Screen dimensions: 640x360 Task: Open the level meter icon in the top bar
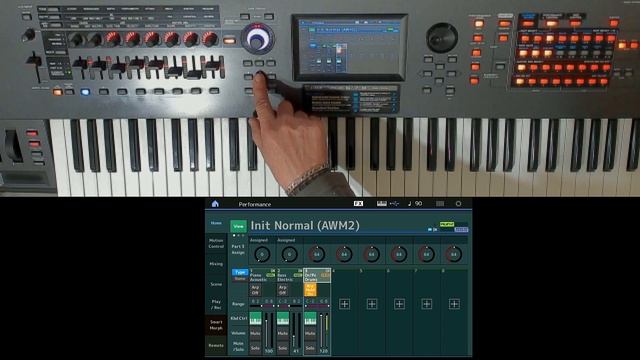coord(440,204)
